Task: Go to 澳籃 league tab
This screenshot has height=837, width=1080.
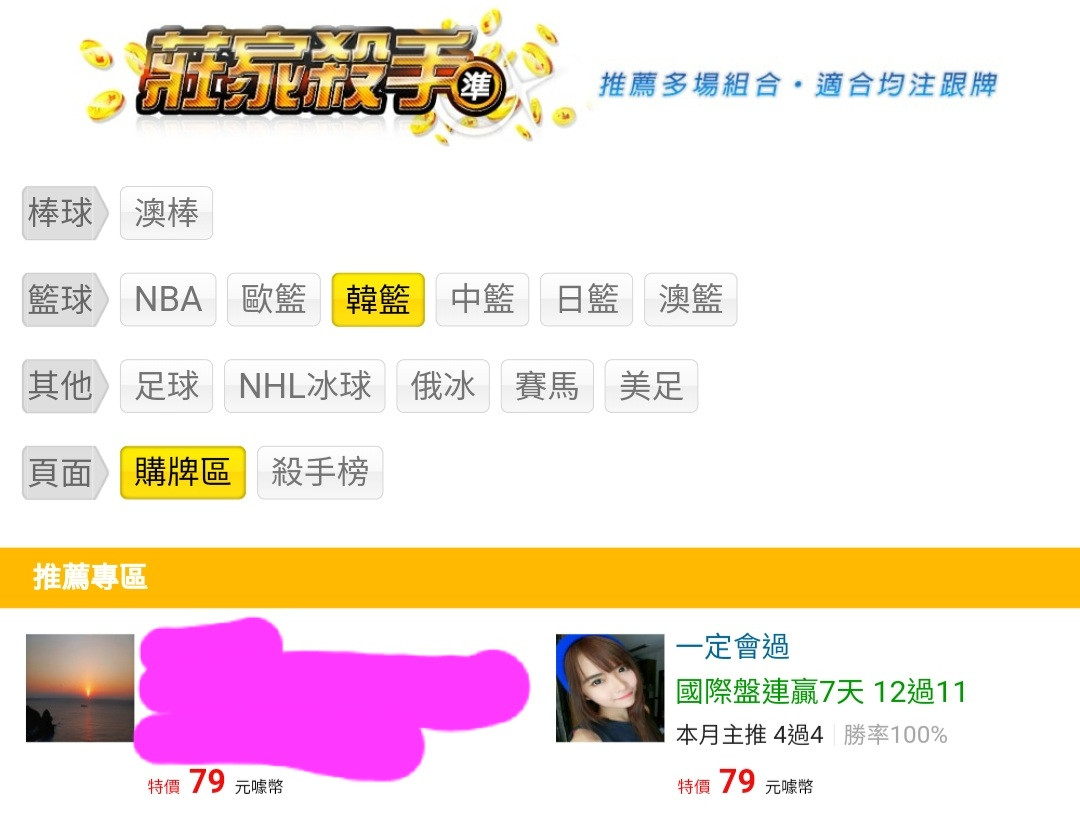Action: 690,300
